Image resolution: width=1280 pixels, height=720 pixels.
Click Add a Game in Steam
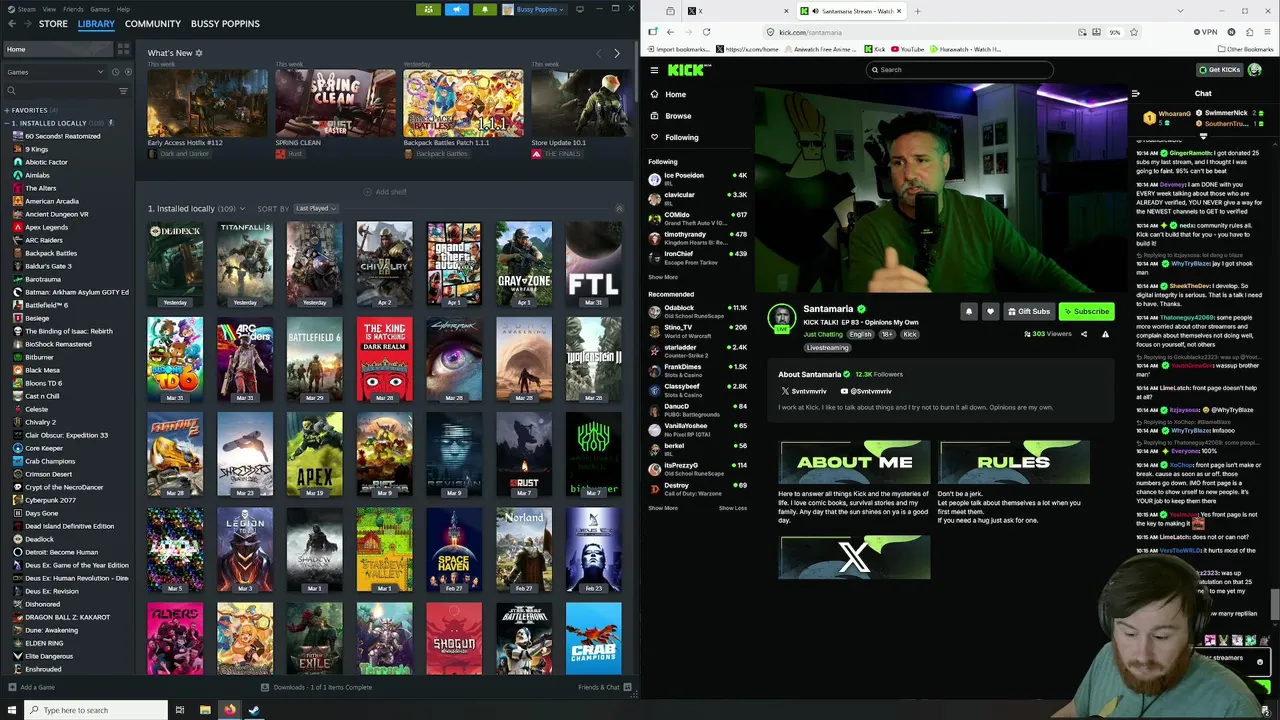31,687
